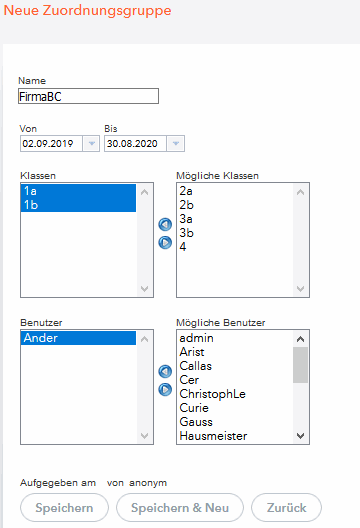Viewport: 360px width, 528px height.
Task: Select class 3b in Mögliche Klassen
Action: [235, 233]
